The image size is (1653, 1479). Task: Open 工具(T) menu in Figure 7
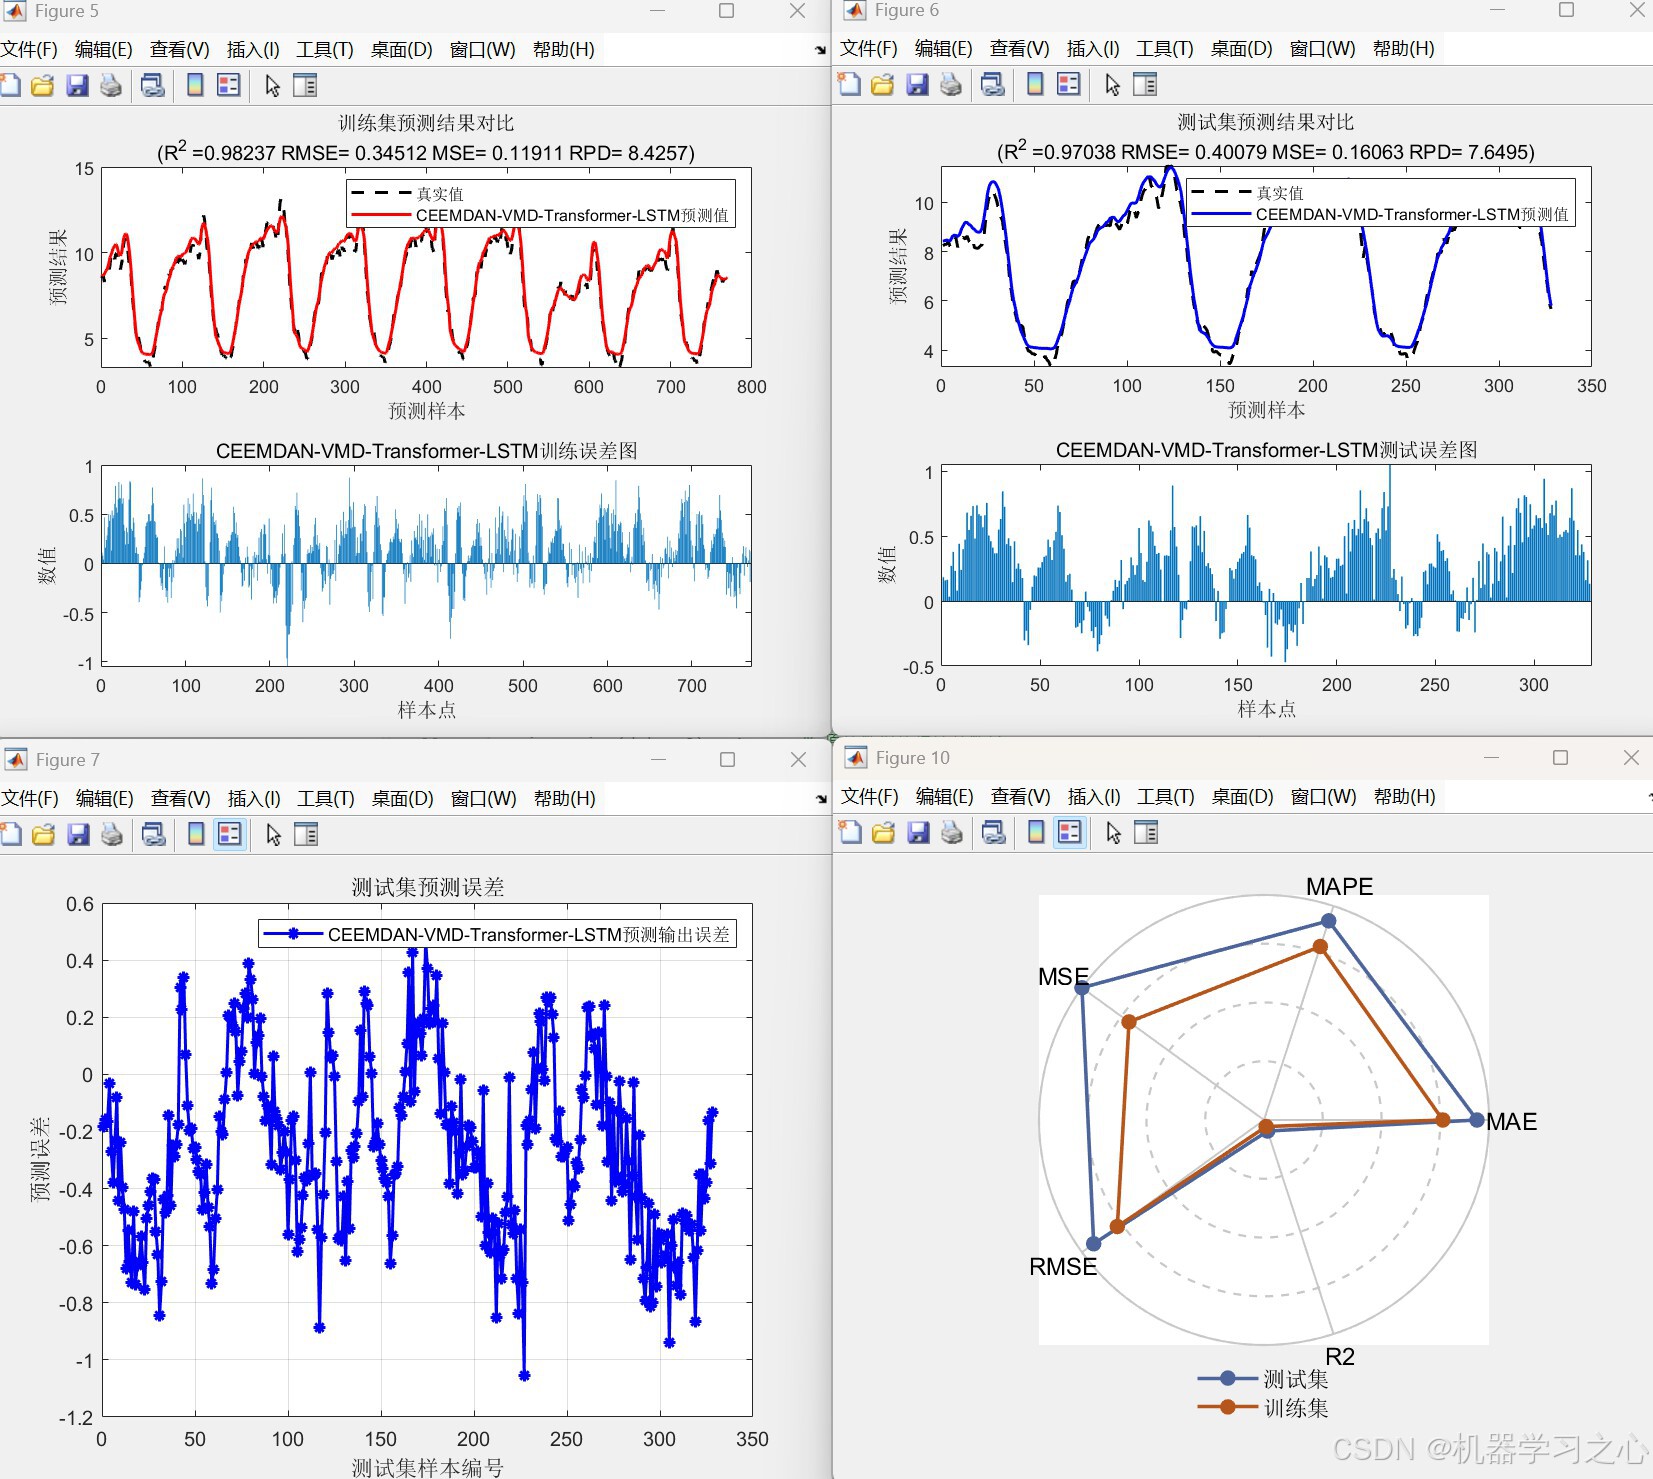(326, 798)
